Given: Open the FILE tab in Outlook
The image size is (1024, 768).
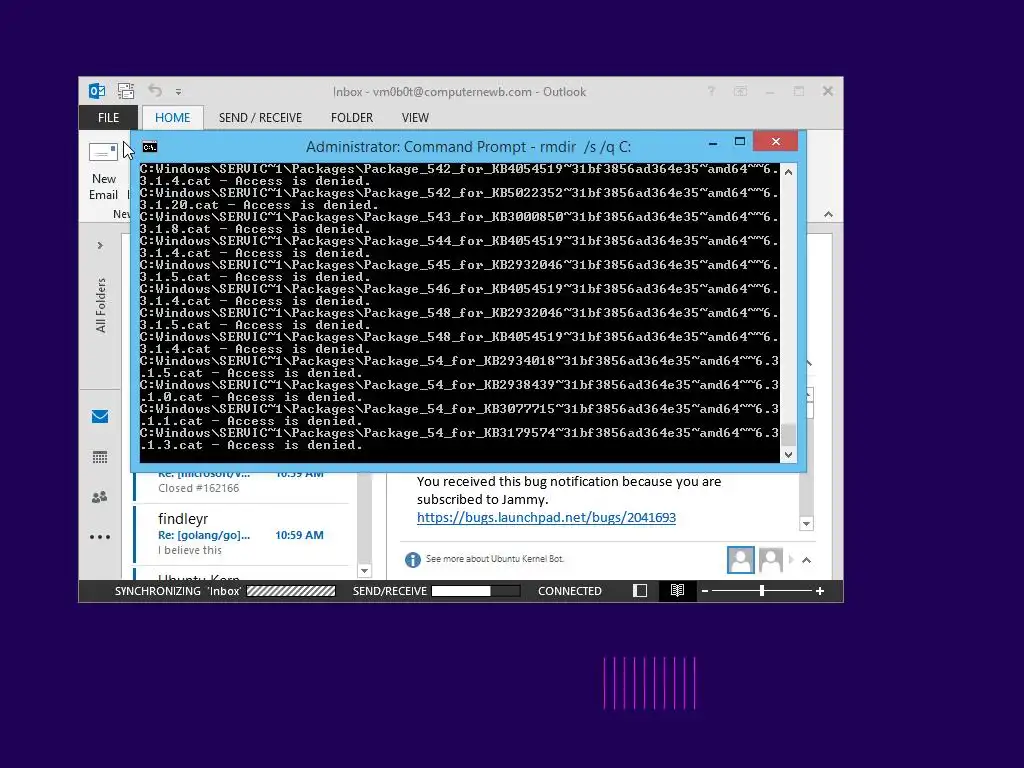Looking at the screenshot, I should pos(108,118).
